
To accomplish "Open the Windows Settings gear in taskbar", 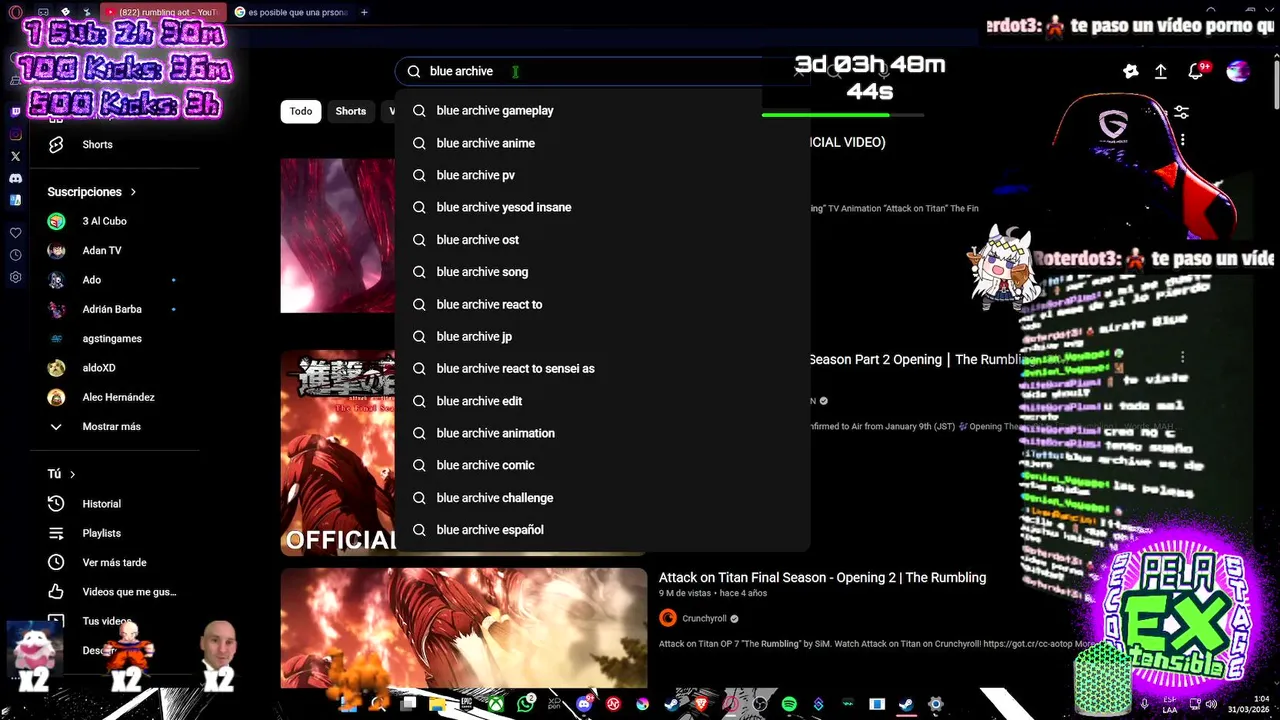I will point(936,704).
